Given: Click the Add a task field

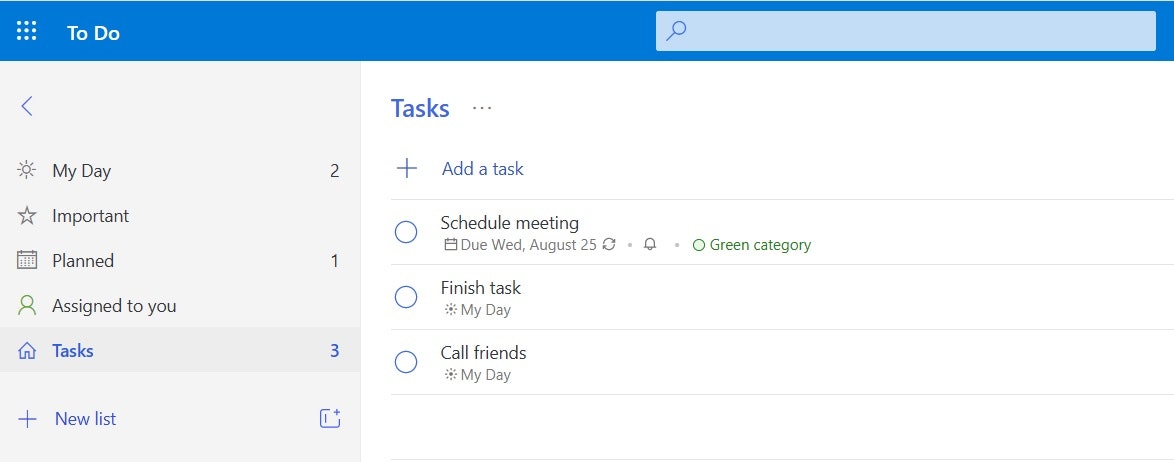Looking at the screenshot, I should 483,169.
